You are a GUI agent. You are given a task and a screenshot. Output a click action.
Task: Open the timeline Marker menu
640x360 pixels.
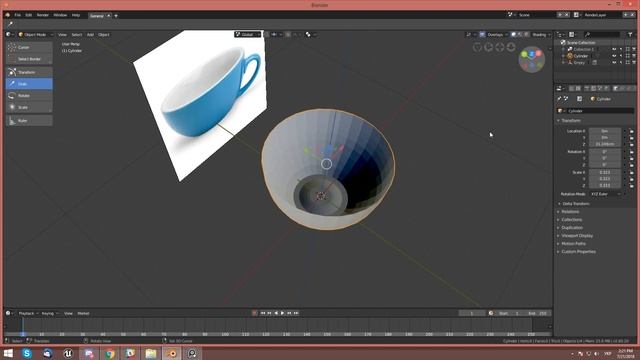(83, 313)
